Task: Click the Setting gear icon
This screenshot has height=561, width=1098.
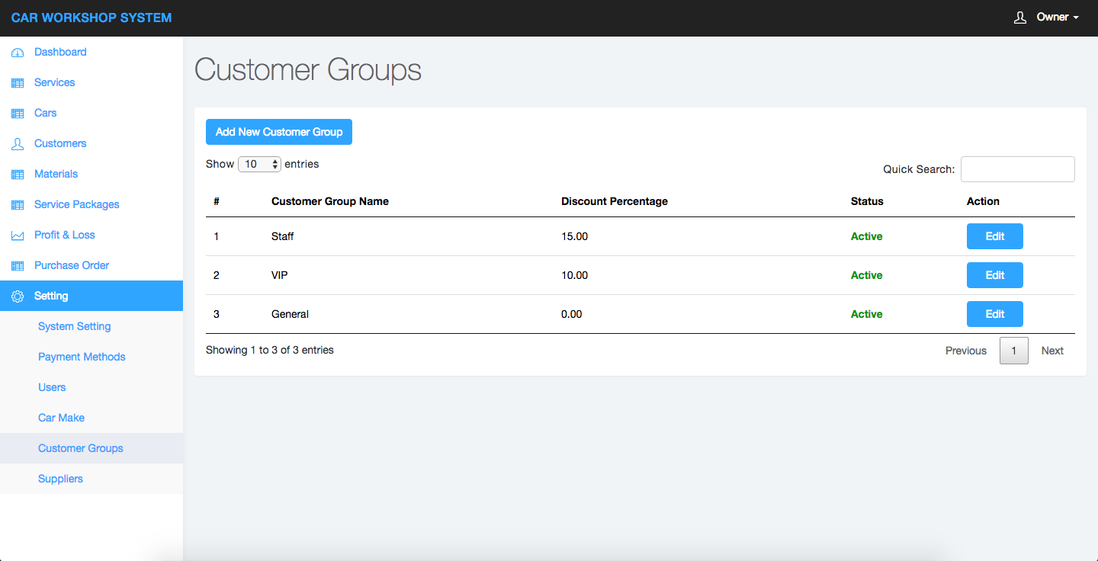Action: pos(17,296)
